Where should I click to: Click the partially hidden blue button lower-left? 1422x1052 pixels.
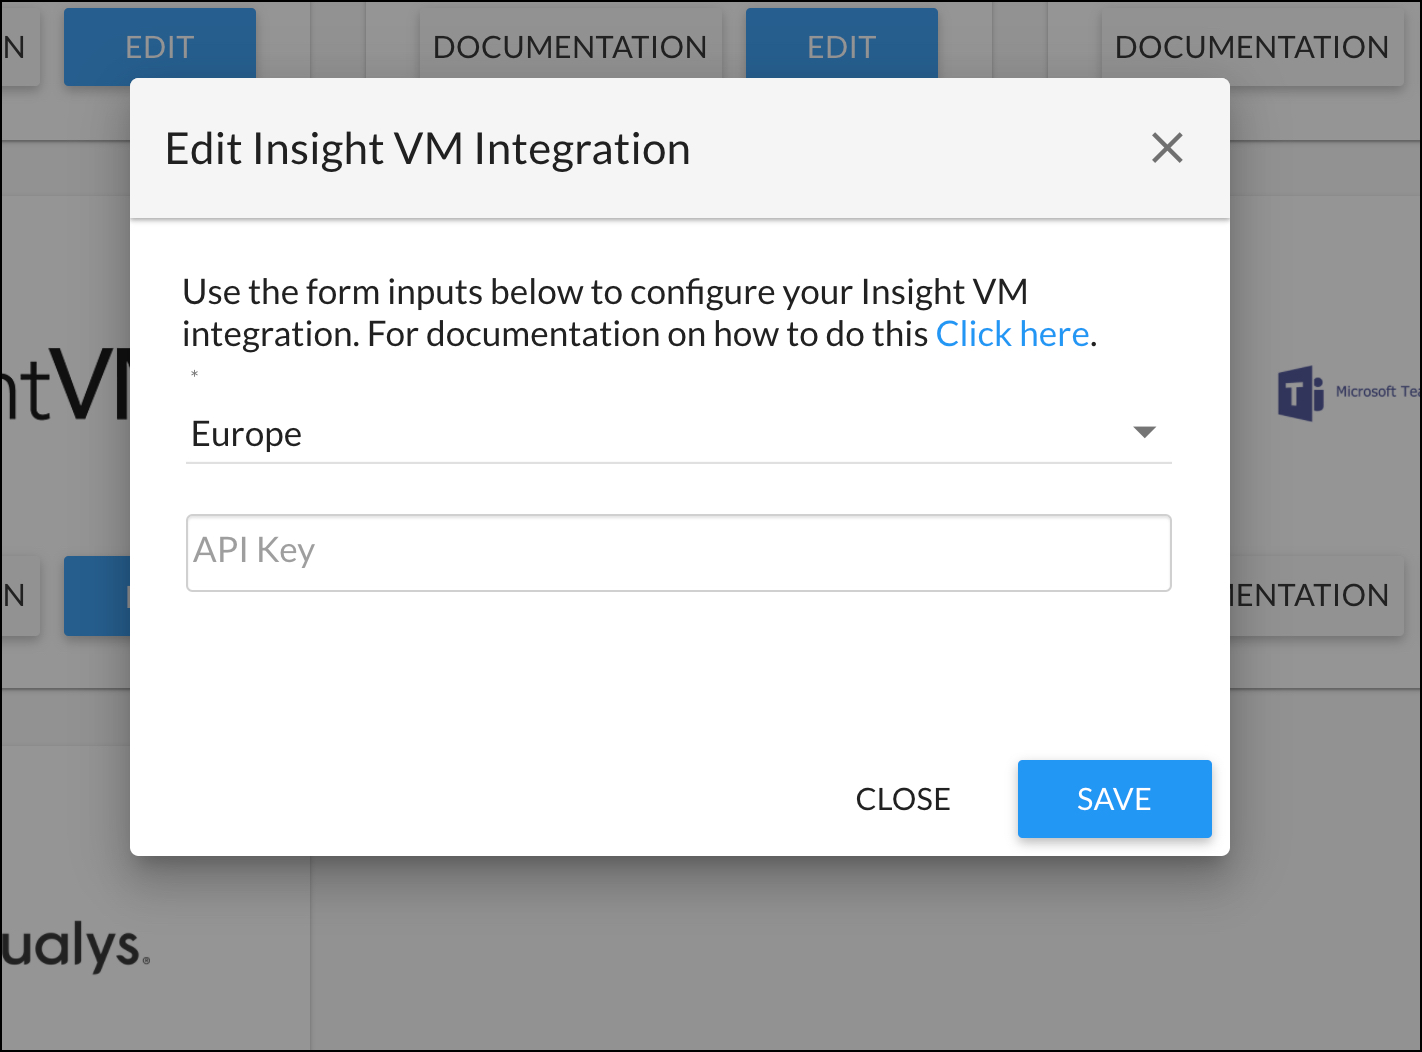[x=97, y=596]
